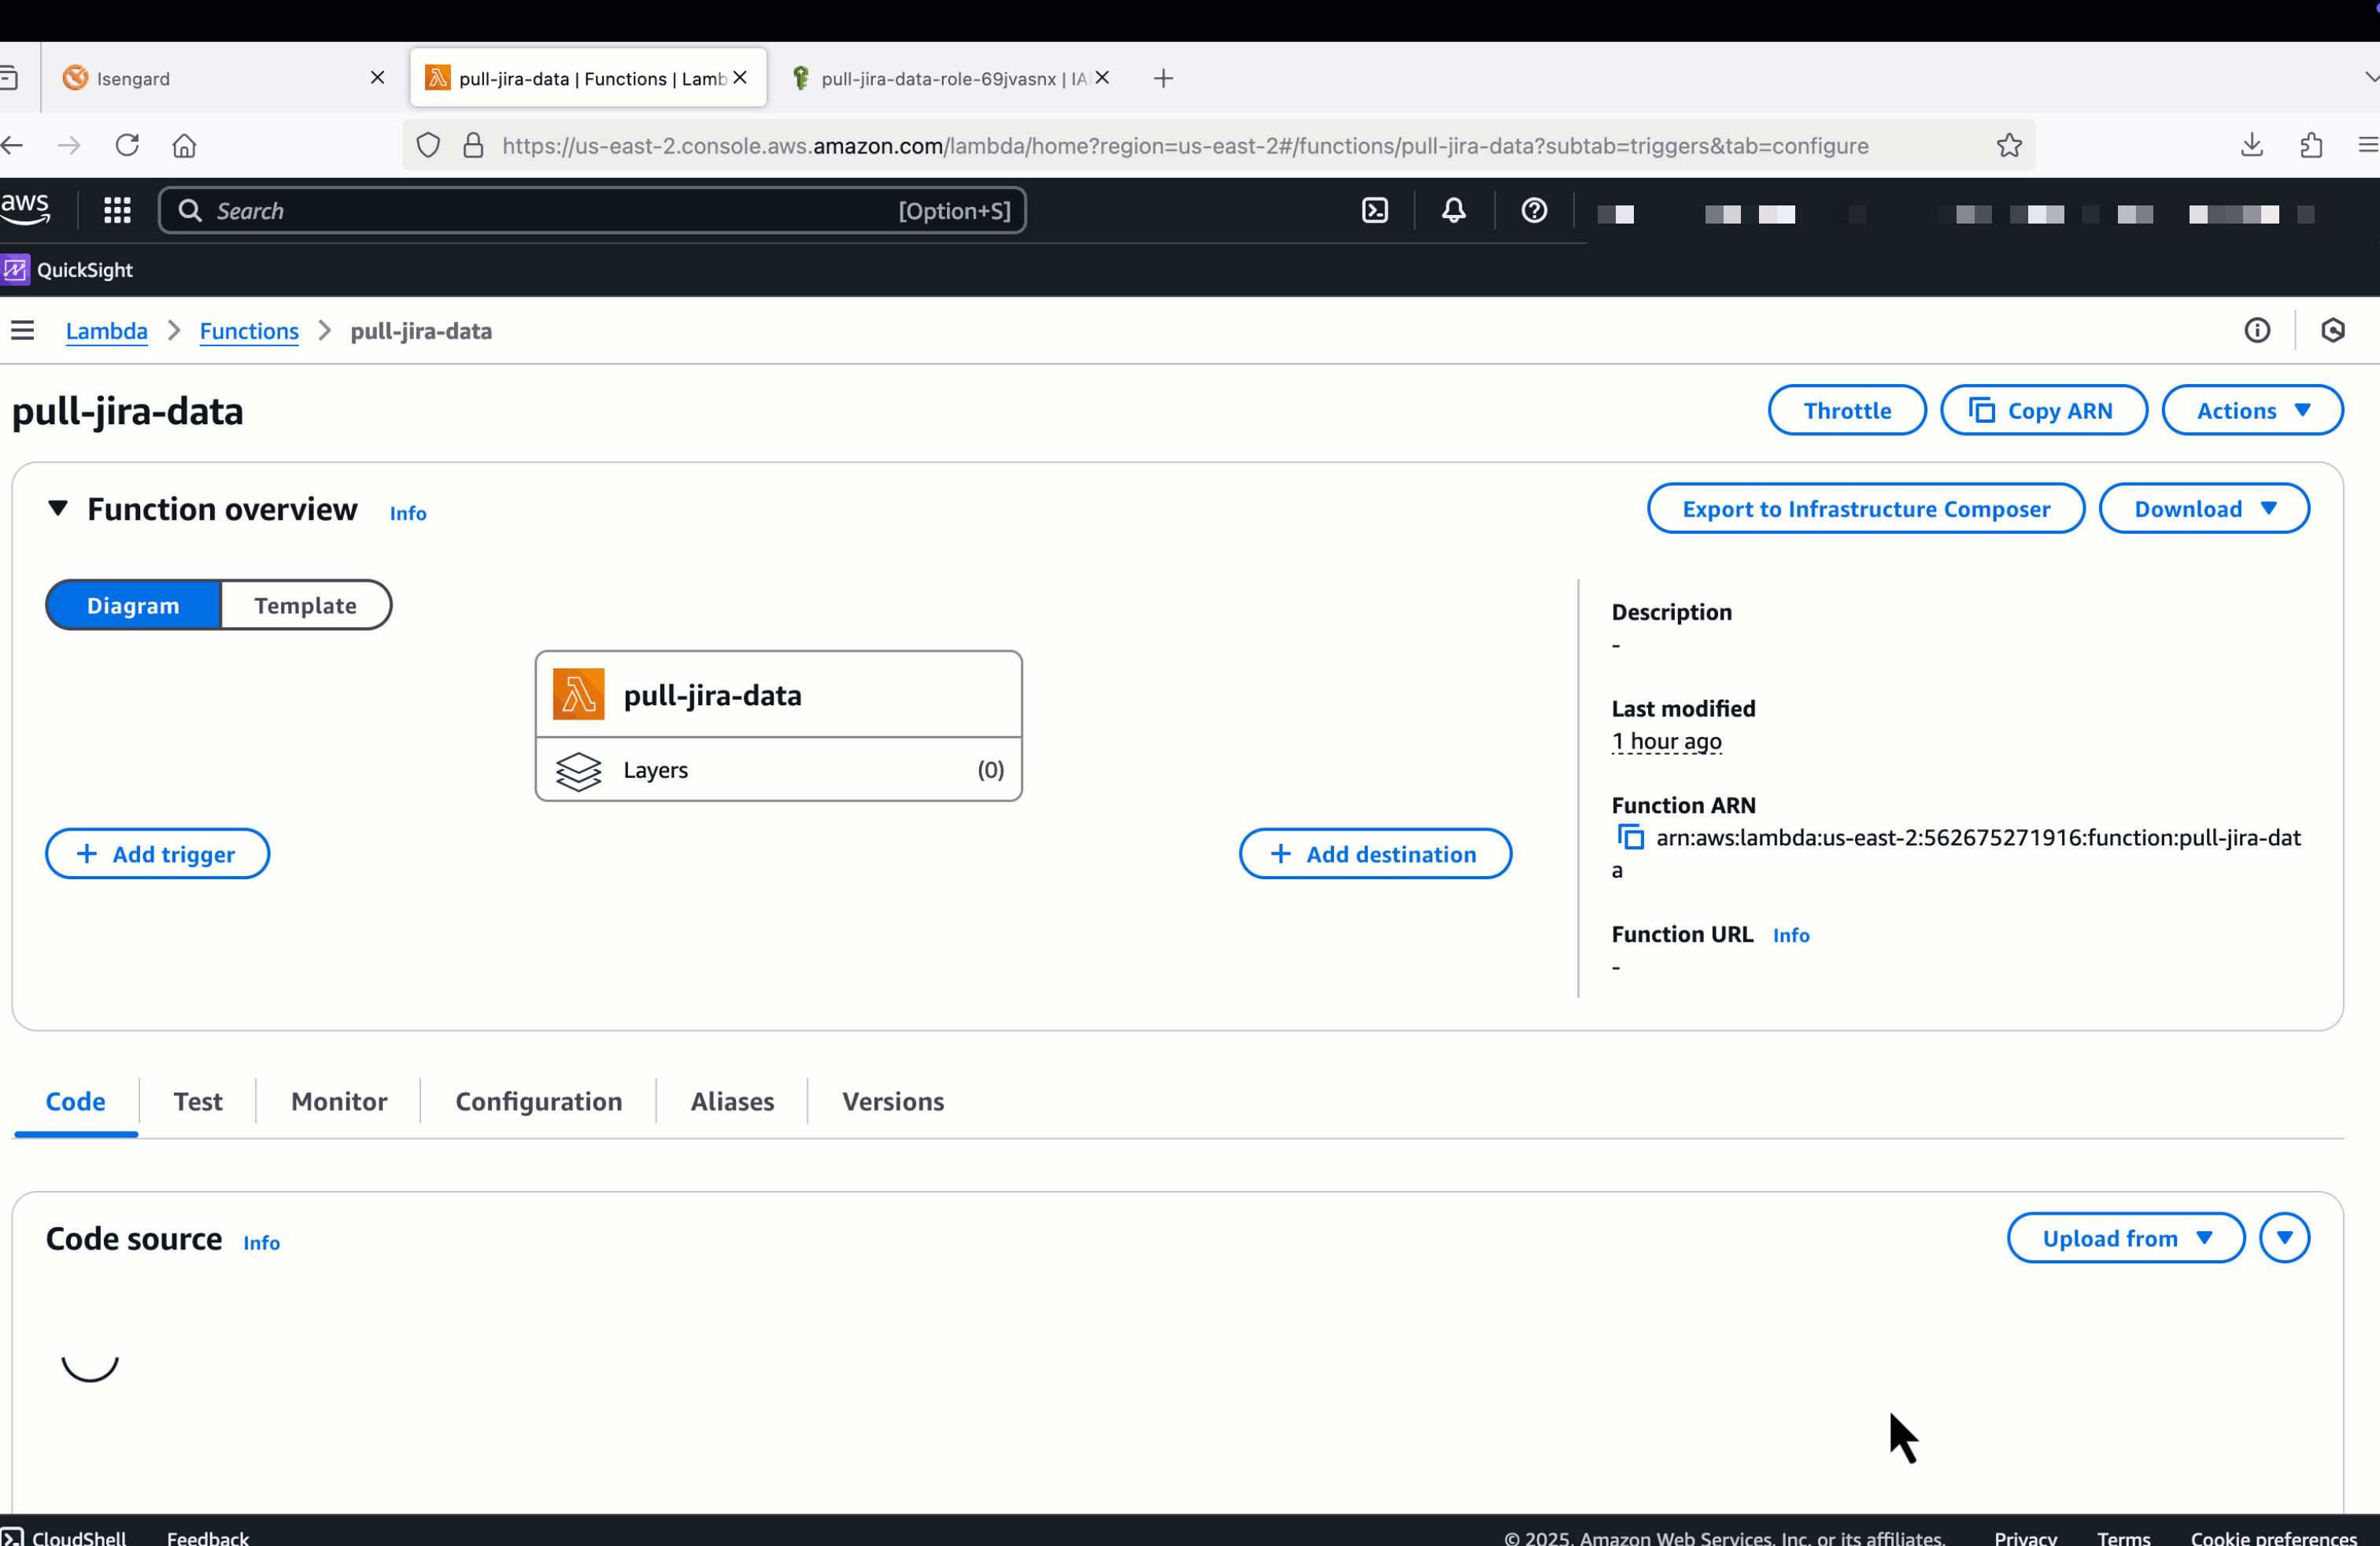Collapse the Function overview section

tap(58, 509)
